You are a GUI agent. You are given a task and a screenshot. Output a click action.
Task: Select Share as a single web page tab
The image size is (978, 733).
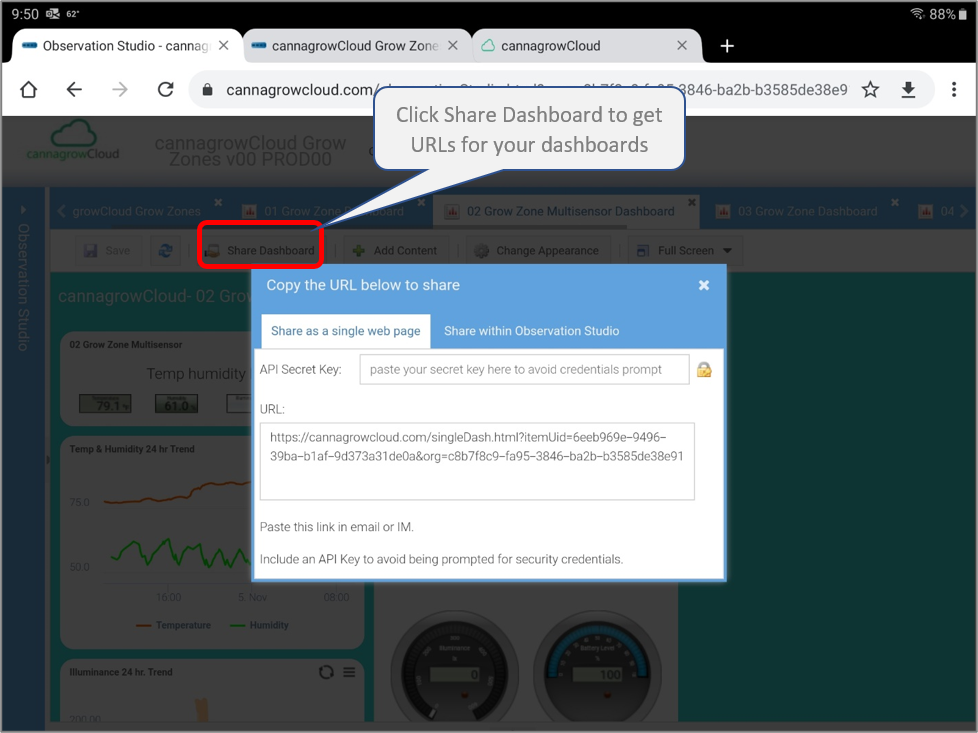pyautogui.click(x=345, y=331)
